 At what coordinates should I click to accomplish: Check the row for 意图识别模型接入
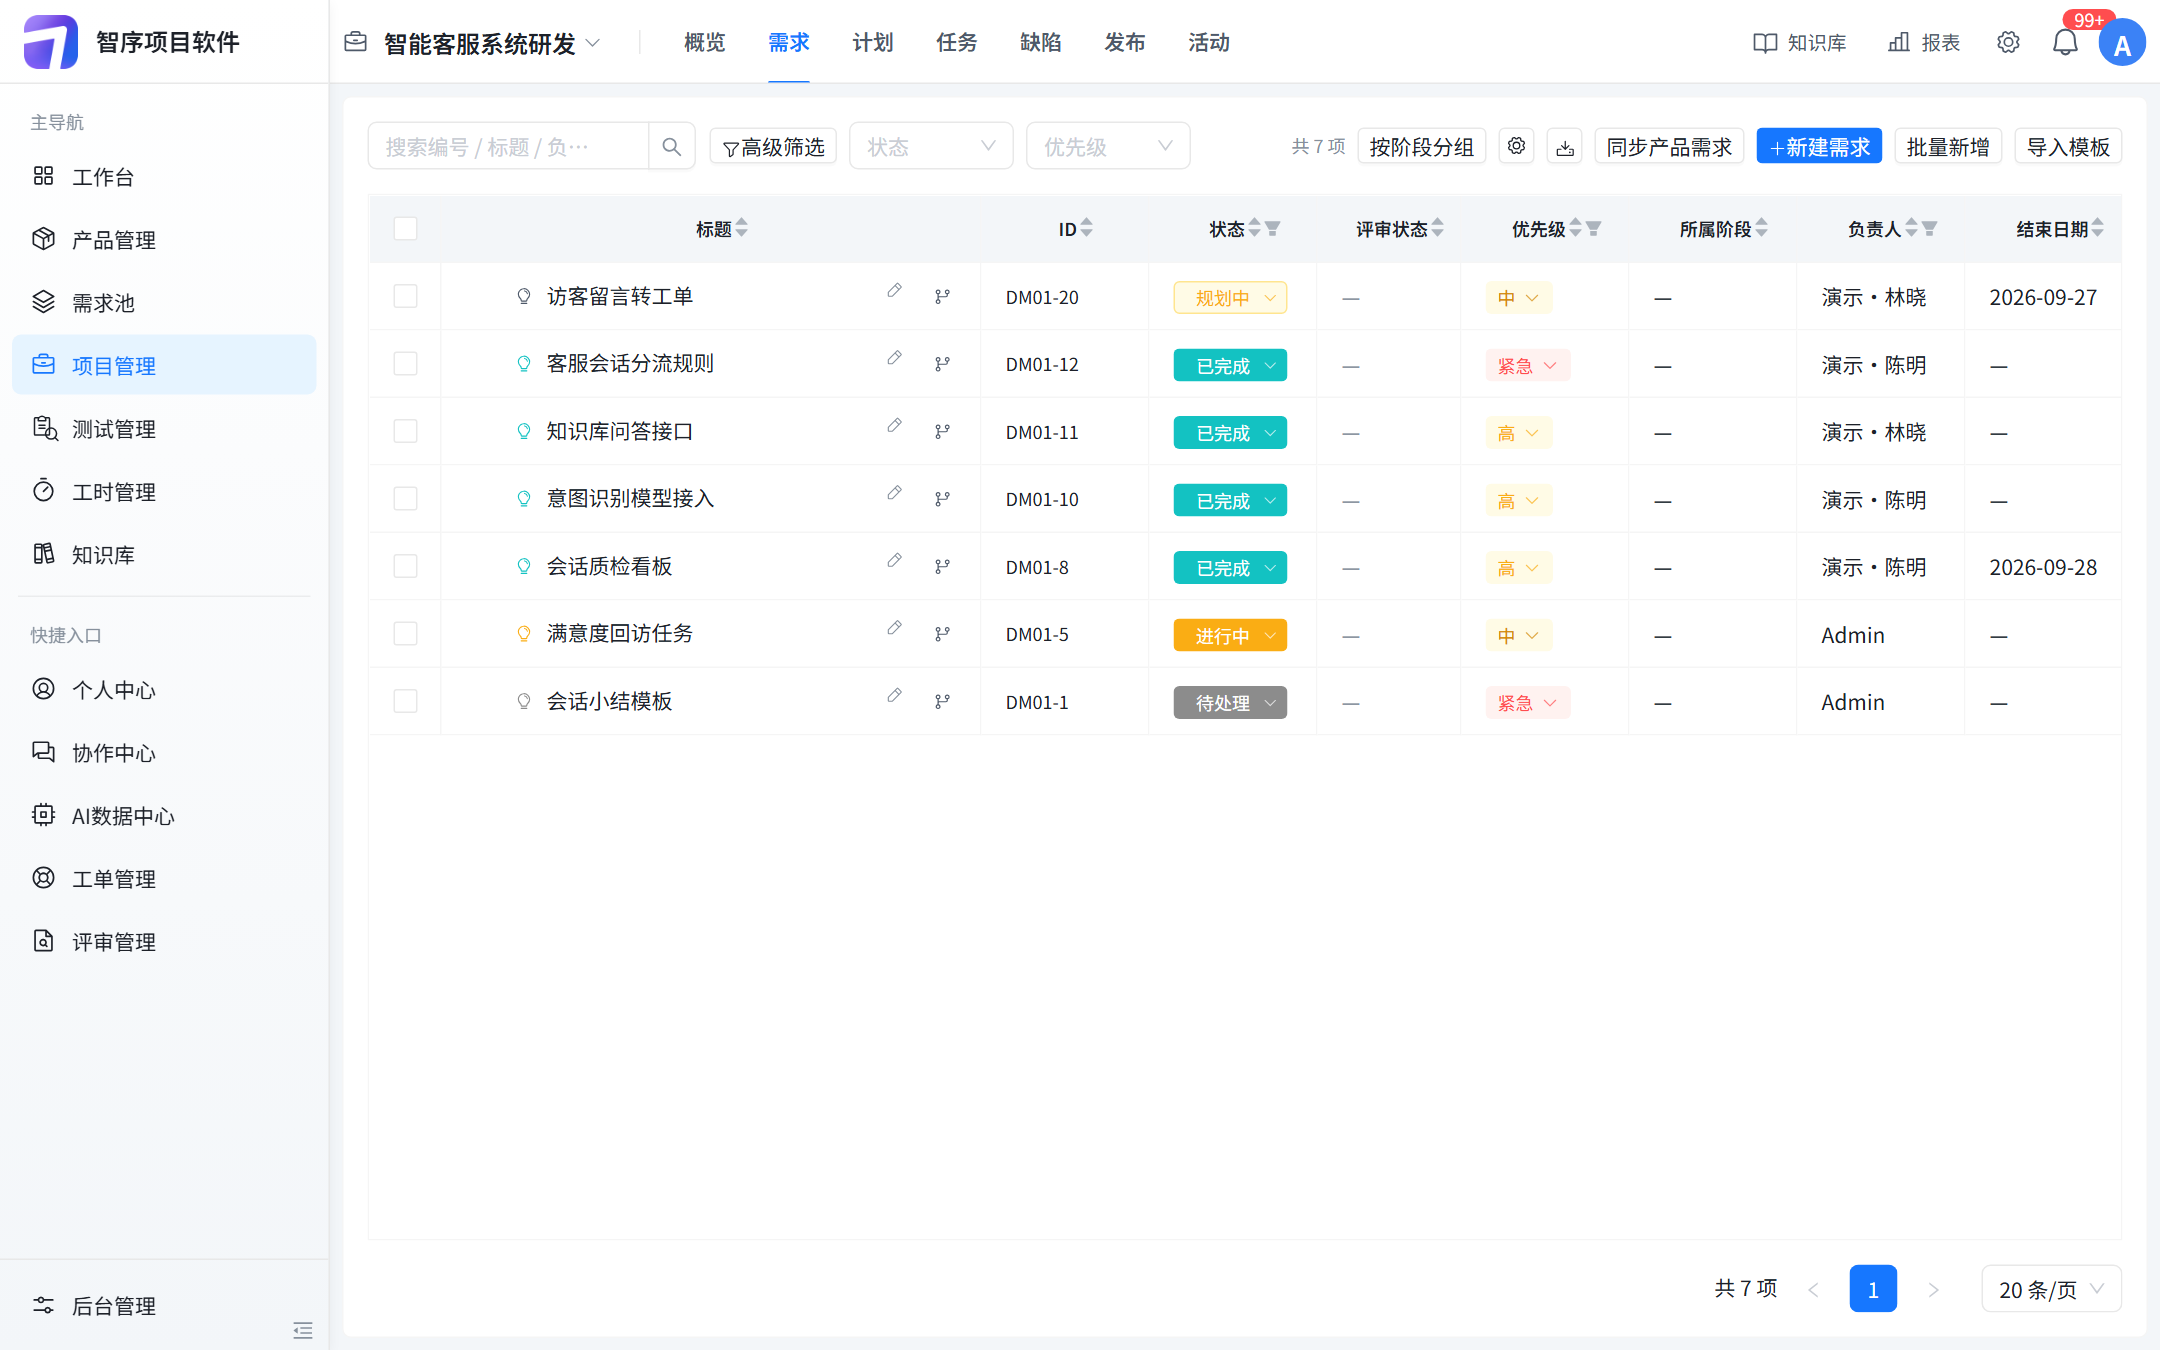point(405,499)
